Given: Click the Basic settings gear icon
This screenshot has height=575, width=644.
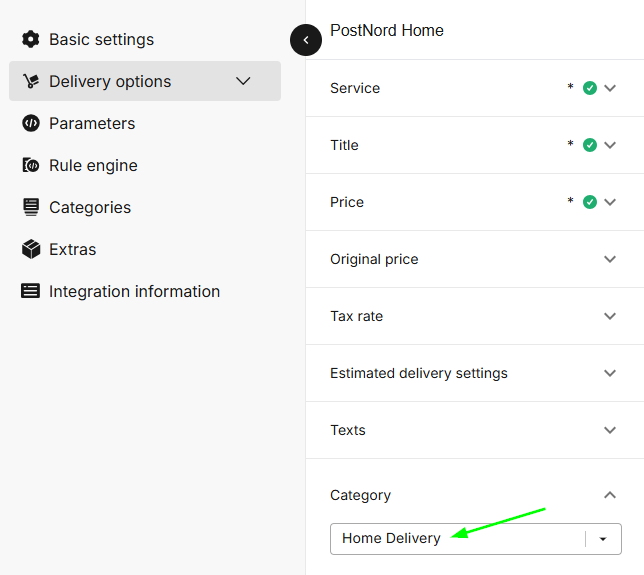Looking at the screenshot, I should point(30,39).
